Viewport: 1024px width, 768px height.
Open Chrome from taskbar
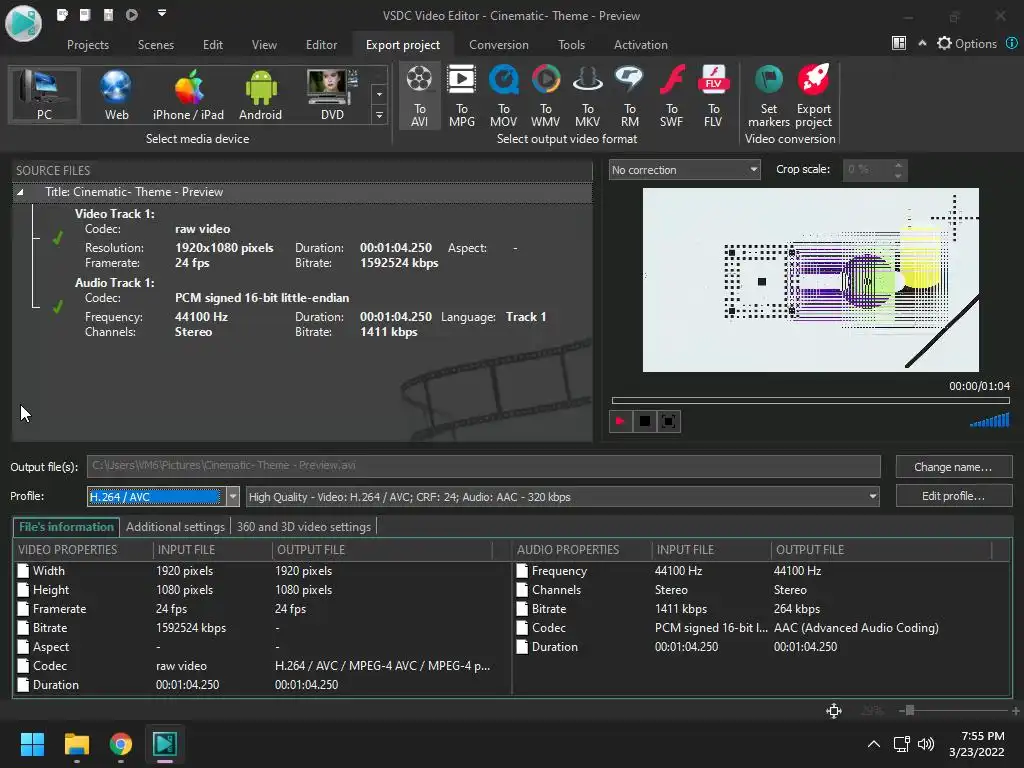point(121,744)
